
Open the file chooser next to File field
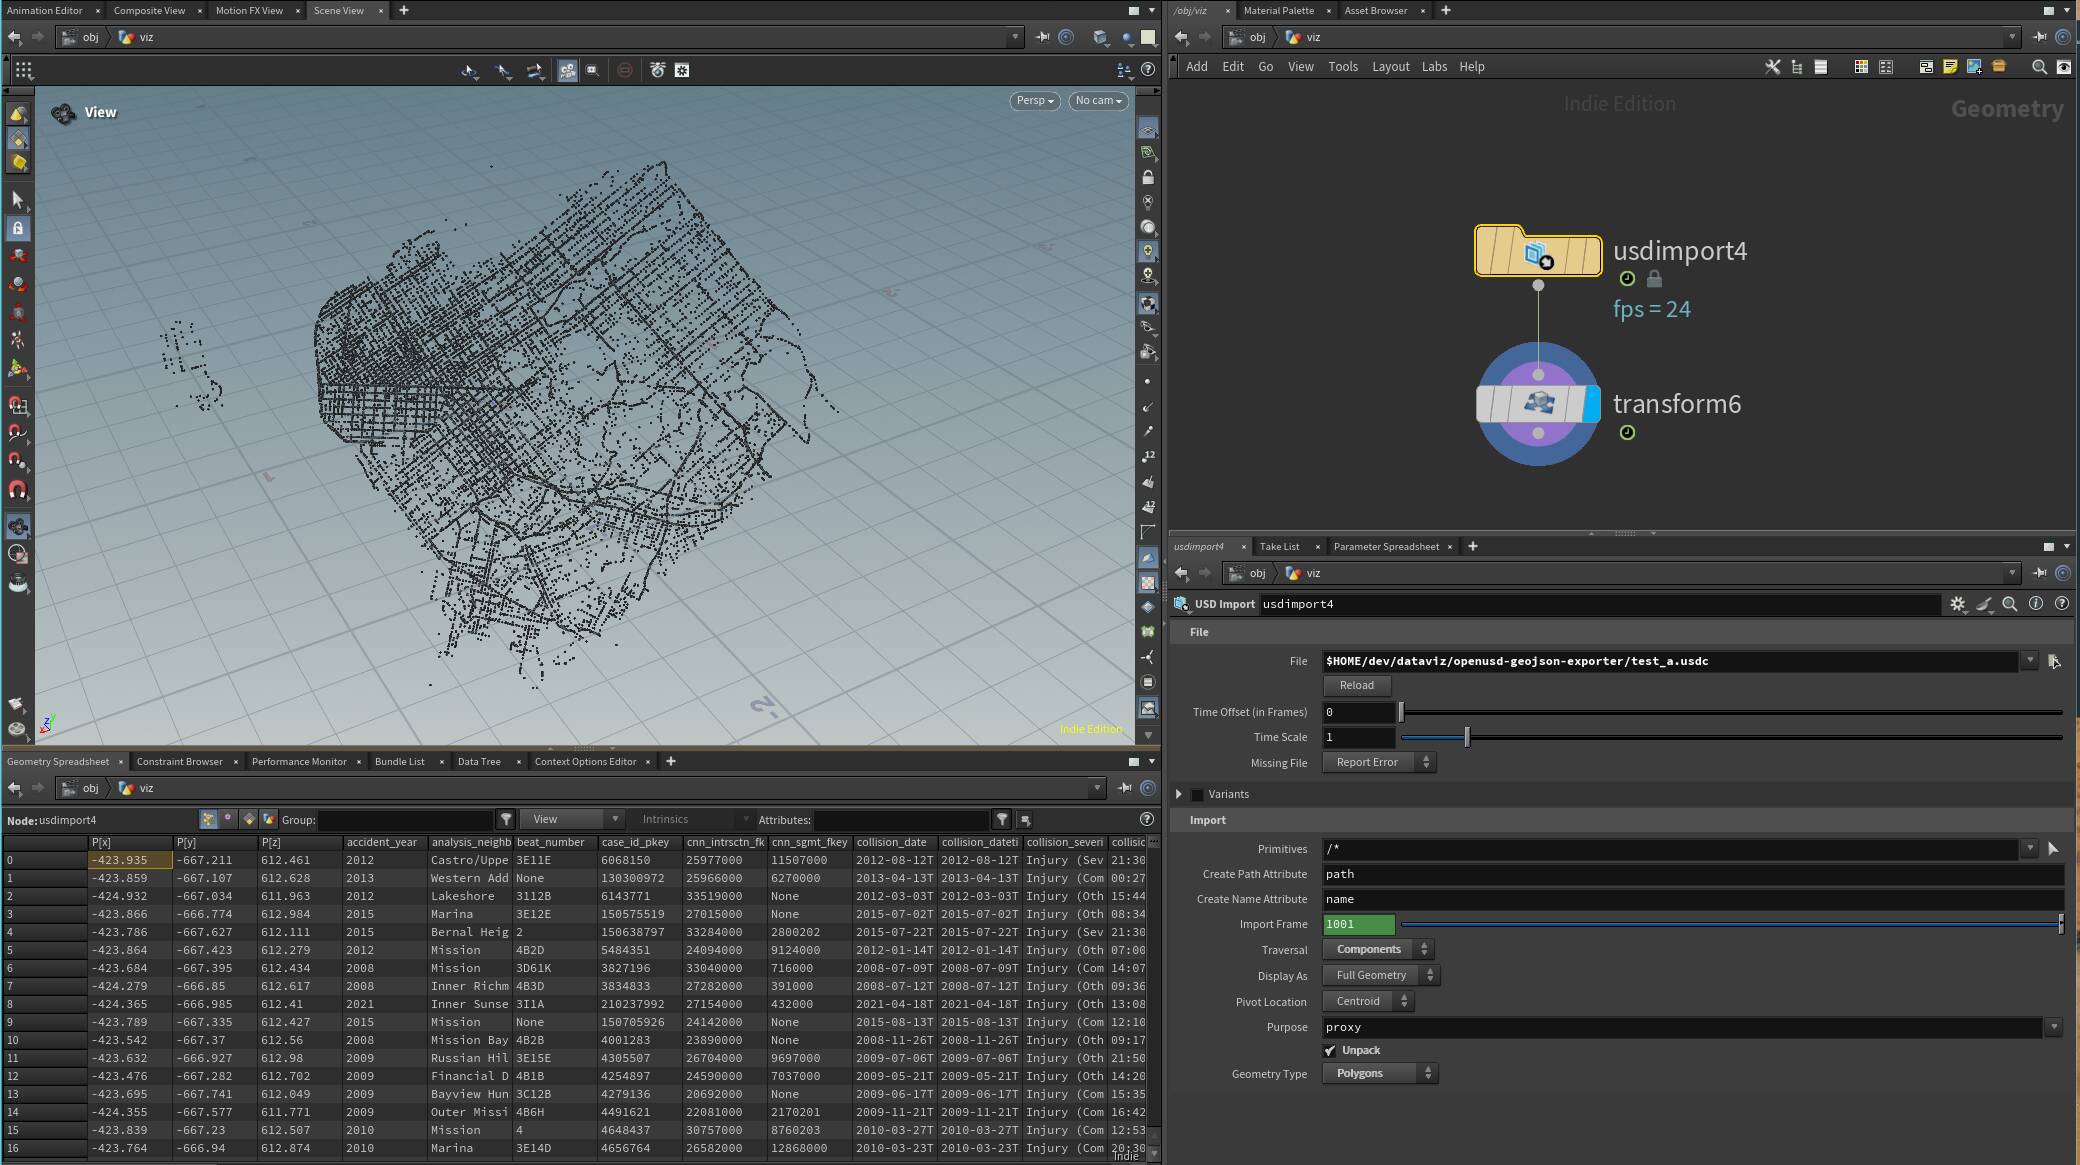[x=2053, y=661]
